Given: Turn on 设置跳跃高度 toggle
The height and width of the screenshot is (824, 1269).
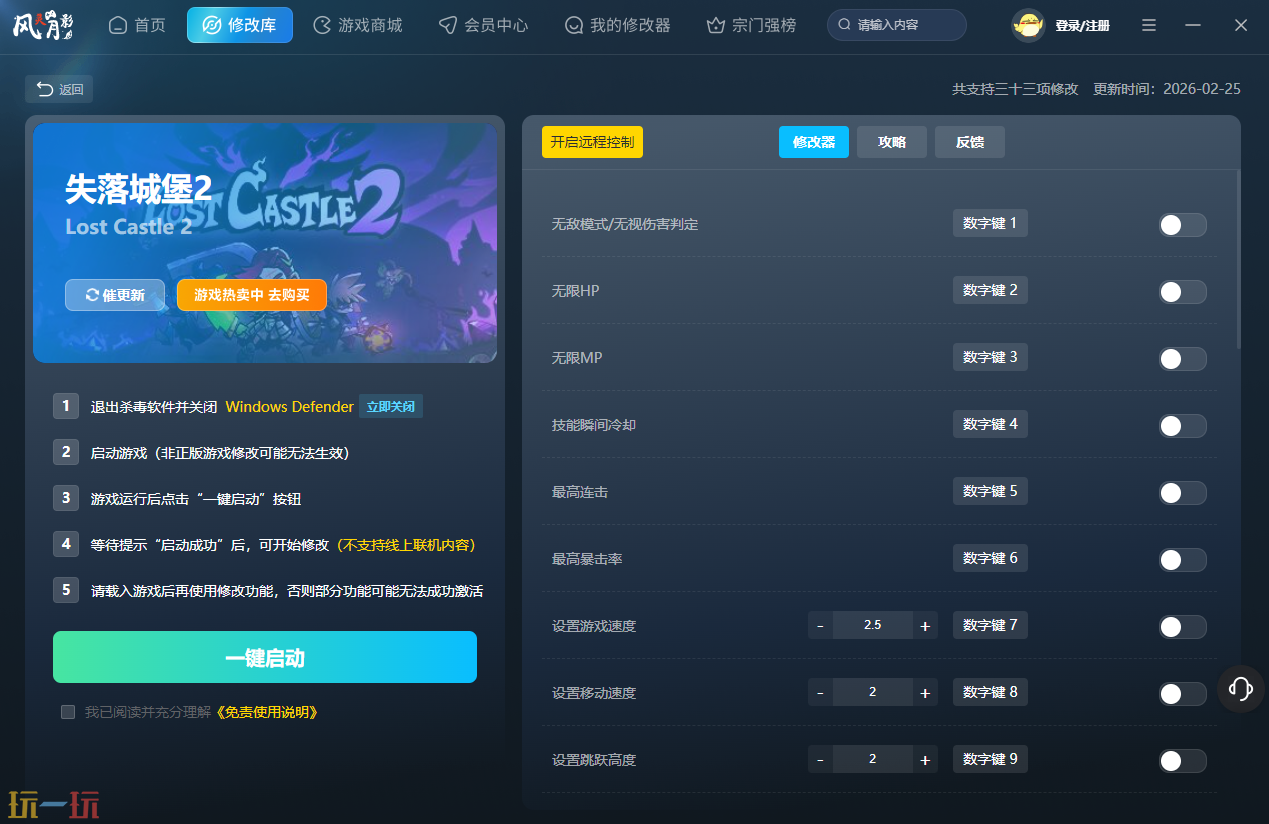Looking at the screenshot, I should (1182, 761).
